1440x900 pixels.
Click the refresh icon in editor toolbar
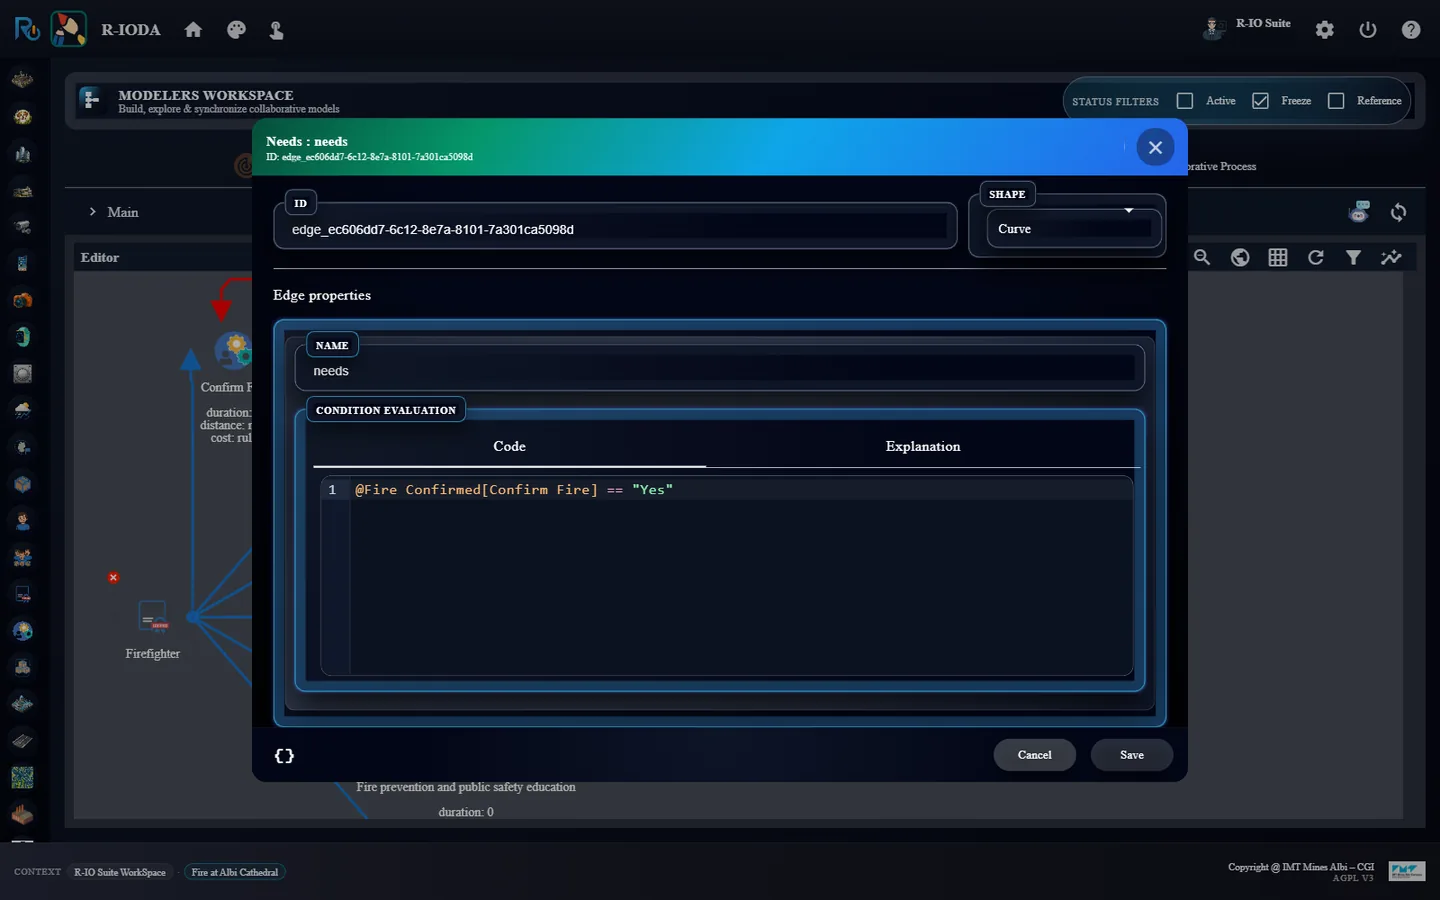[1316, 257]
